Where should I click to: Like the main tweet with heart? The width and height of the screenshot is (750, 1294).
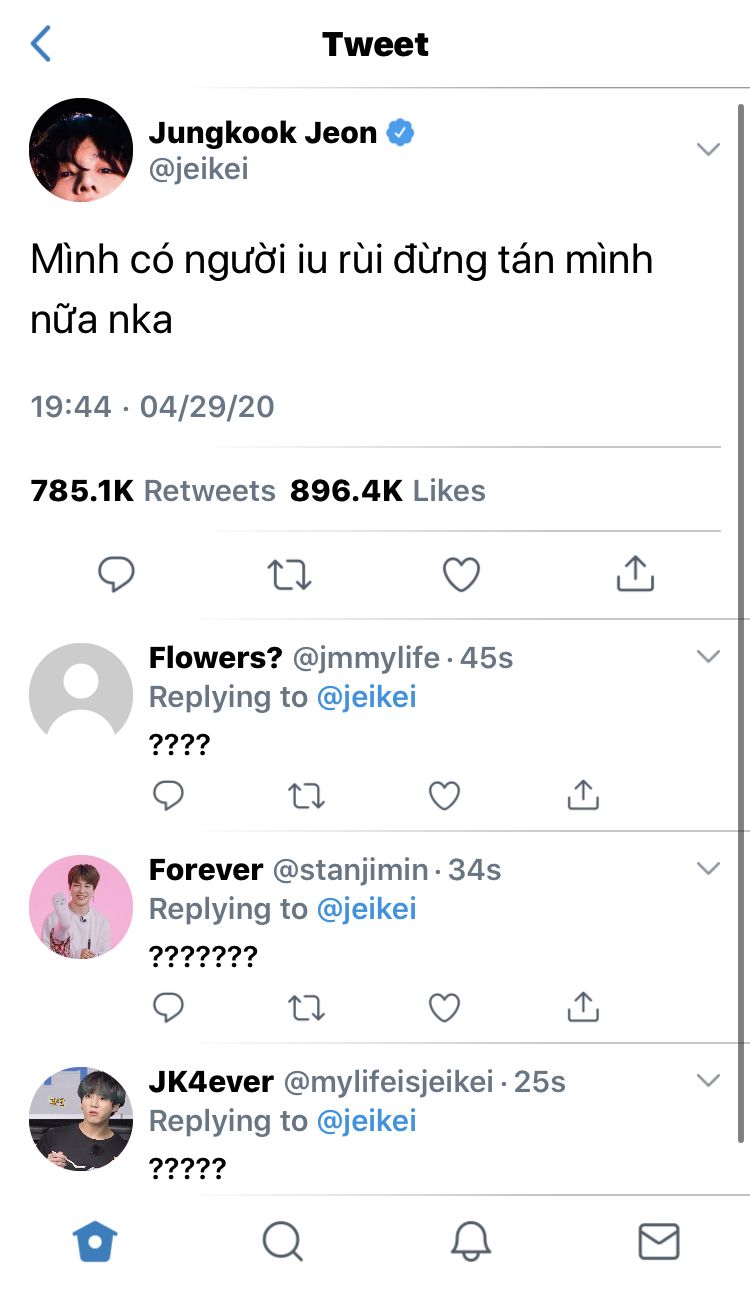click(461, 574)
